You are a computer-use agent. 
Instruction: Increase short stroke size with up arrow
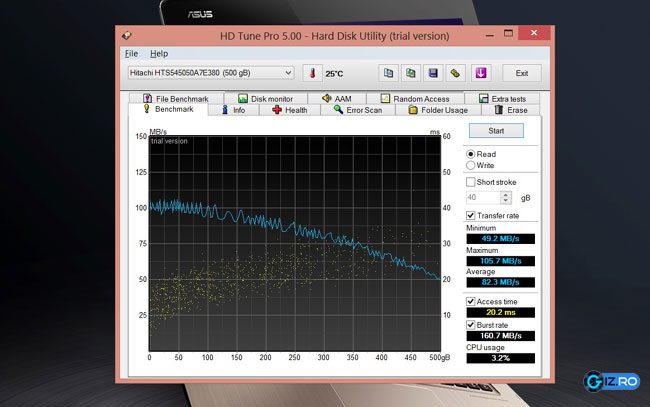(506, 194)
